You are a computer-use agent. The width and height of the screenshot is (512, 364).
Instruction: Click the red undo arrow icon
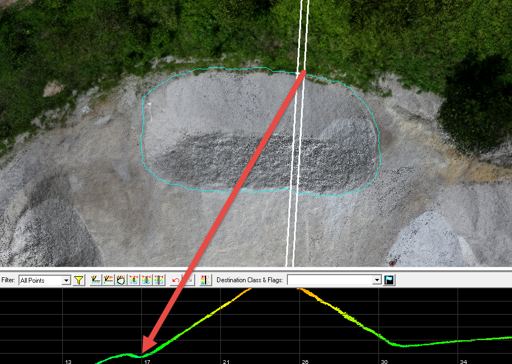[x=175, y=280]
